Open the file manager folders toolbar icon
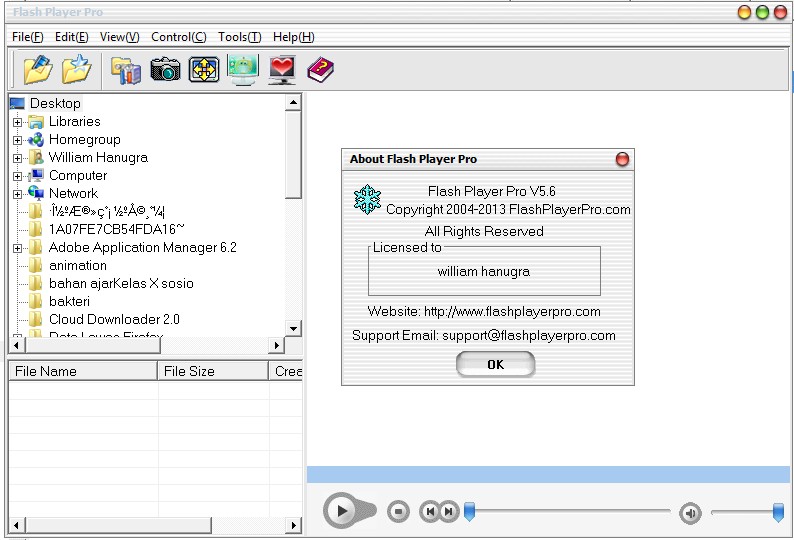 pos(126,70)
